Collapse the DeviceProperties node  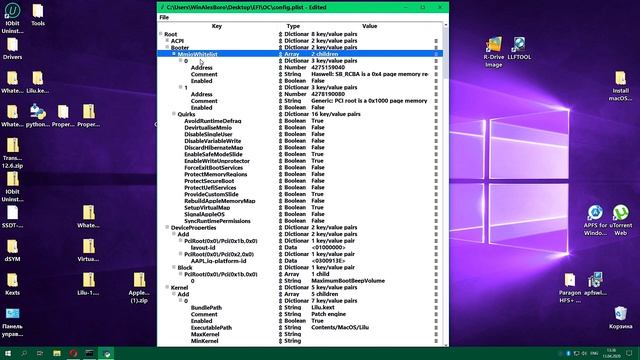click(x=167, y=227)
